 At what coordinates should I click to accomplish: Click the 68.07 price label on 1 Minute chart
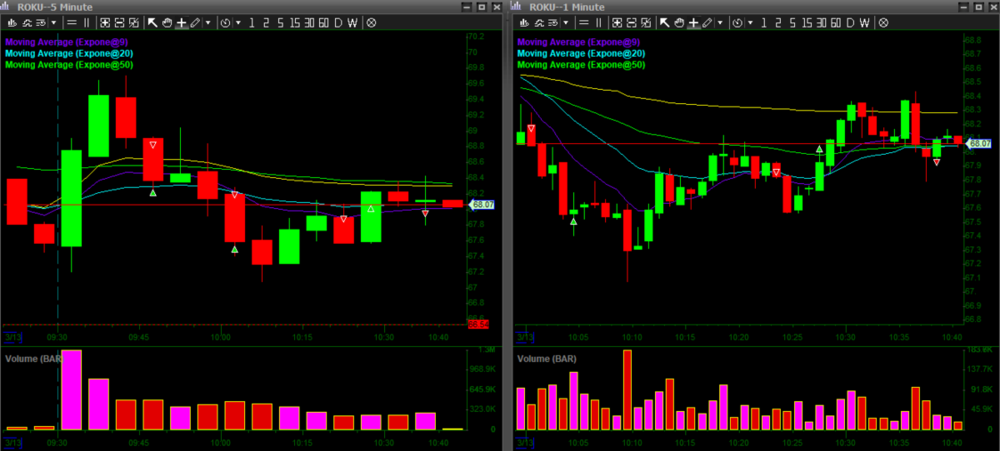[x=976, y=144]
